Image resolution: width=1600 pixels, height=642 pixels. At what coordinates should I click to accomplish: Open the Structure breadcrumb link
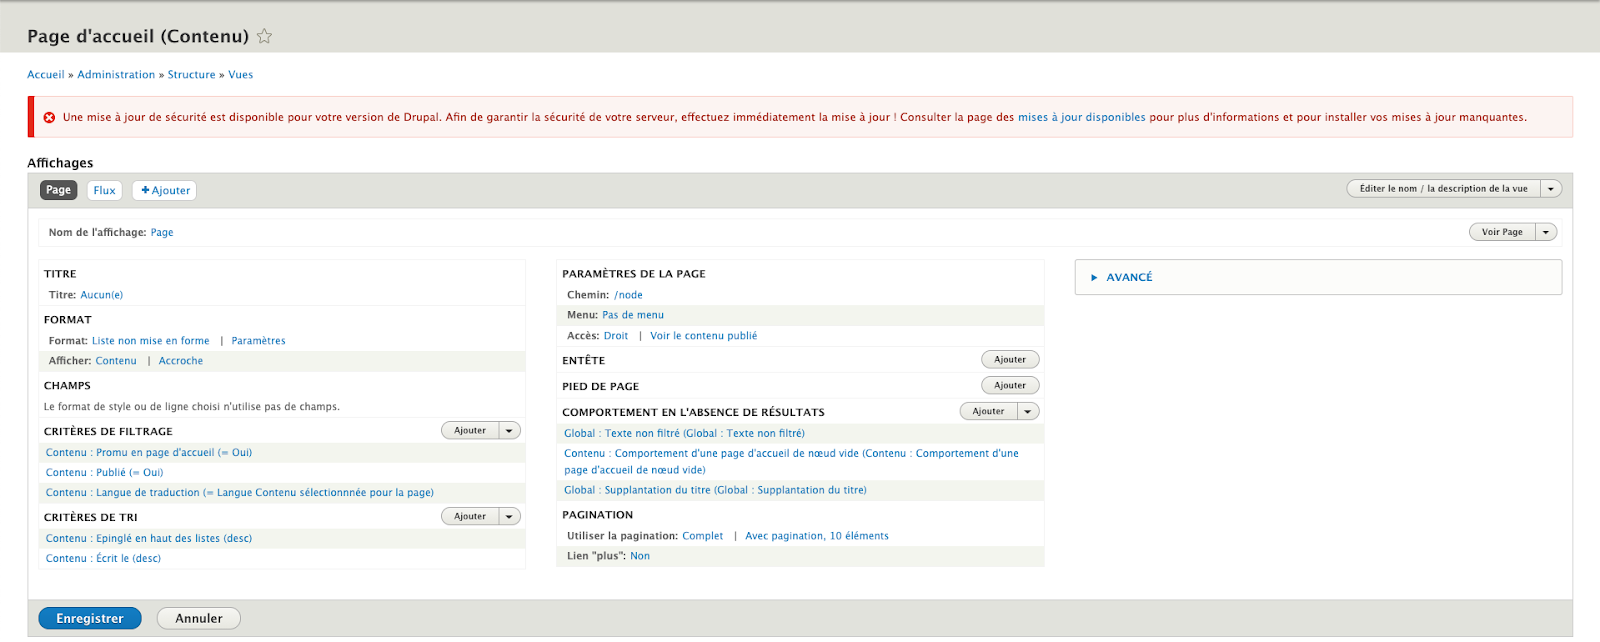[191, 75]
